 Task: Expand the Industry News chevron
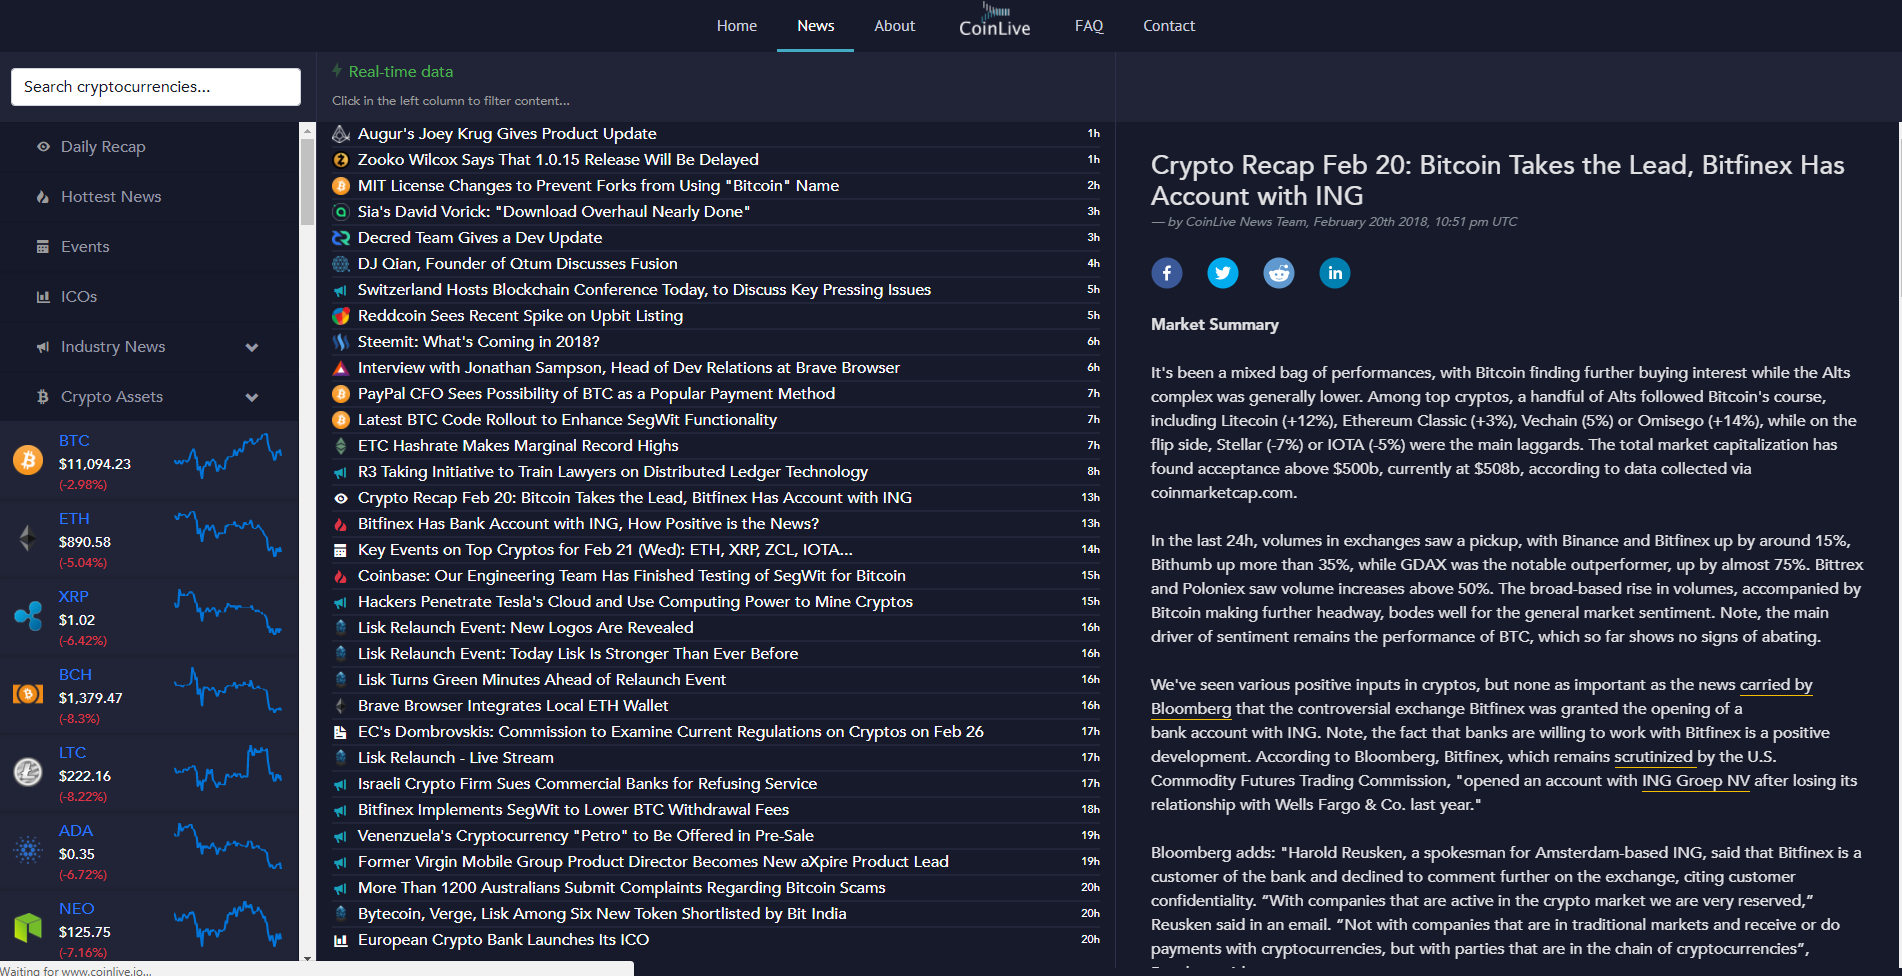252,347
